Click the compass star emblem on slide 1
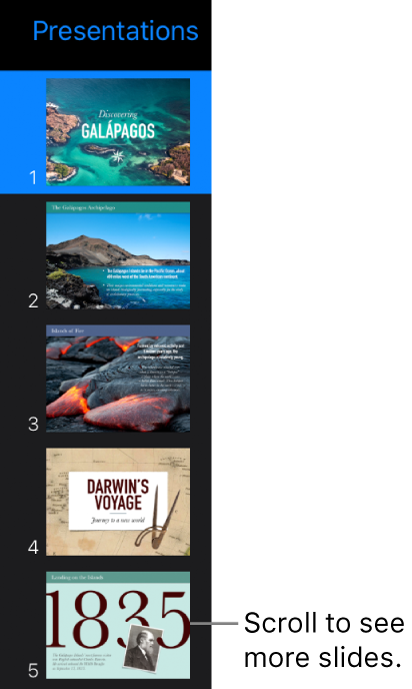The image size is (412, 689). click(x=117, y=156)
